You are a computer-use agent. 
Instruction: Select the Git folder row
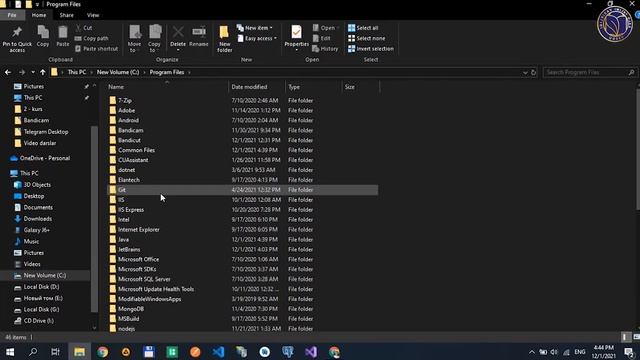242,190
